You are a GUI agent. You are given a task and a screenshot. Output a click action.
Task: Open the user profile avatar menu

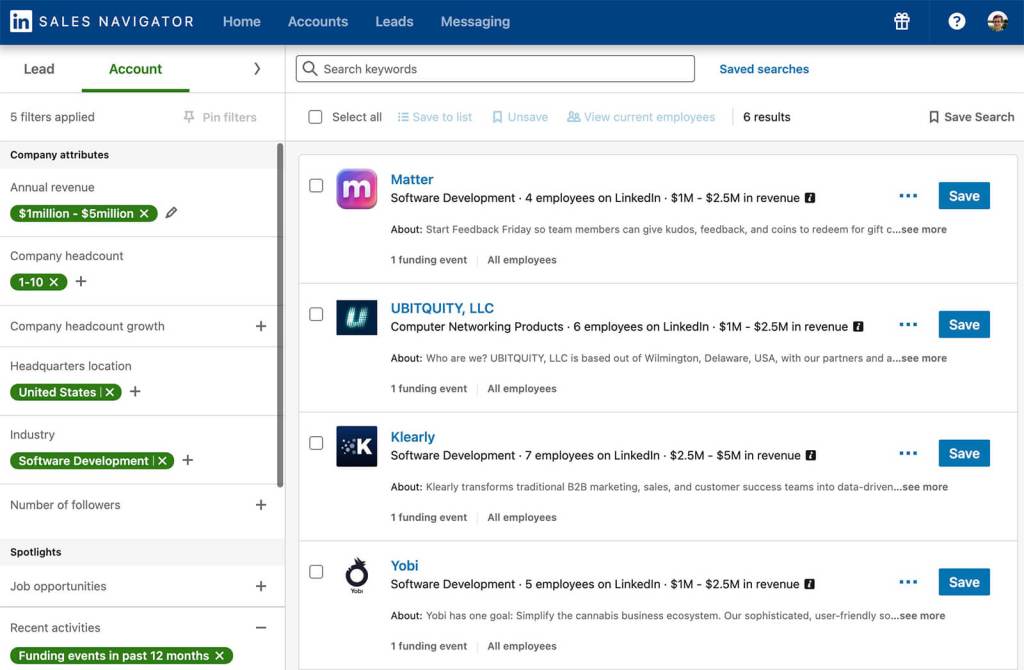click(x=997, y=21)
